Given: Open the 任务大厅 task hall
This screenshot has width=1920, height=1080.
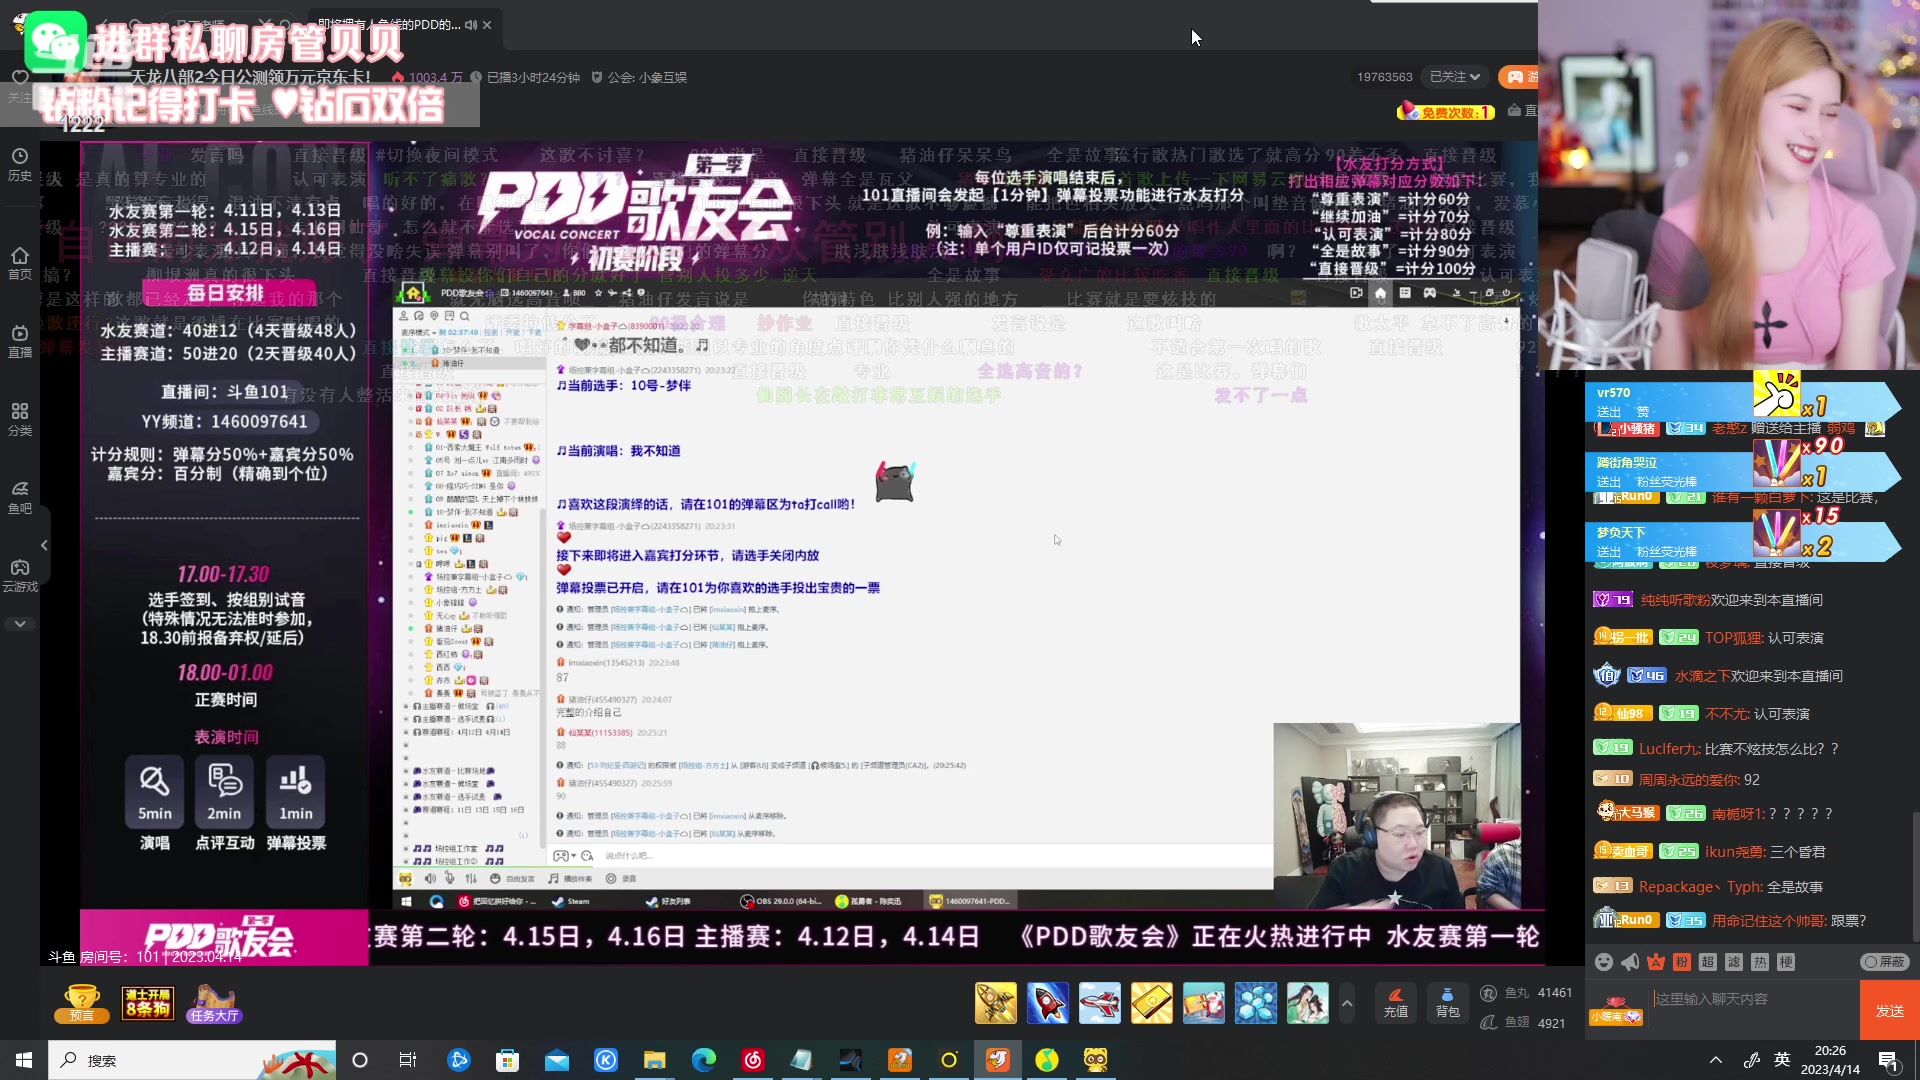Looking at the screenshot, I should [214, 1003].
